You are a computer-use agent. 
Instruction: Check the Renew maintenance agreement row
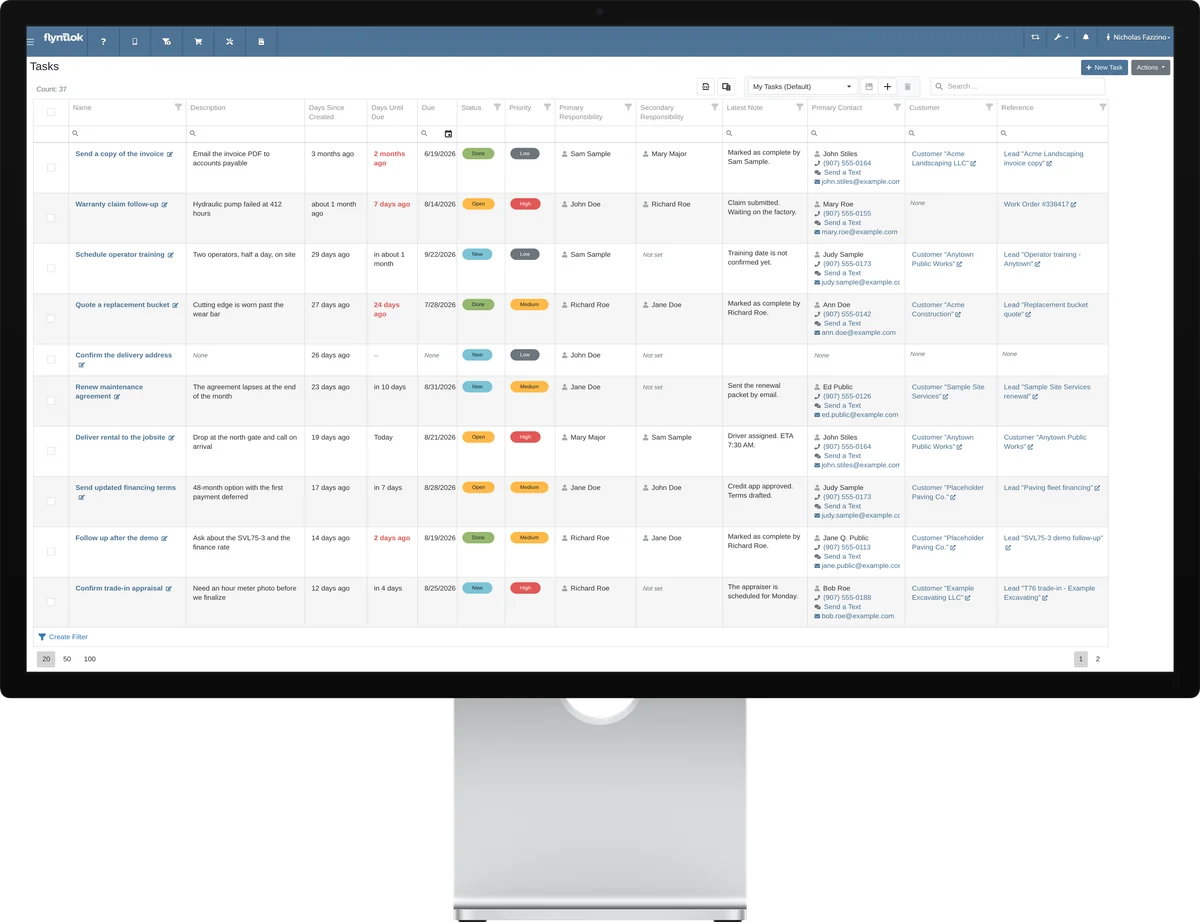pos(51,400)
